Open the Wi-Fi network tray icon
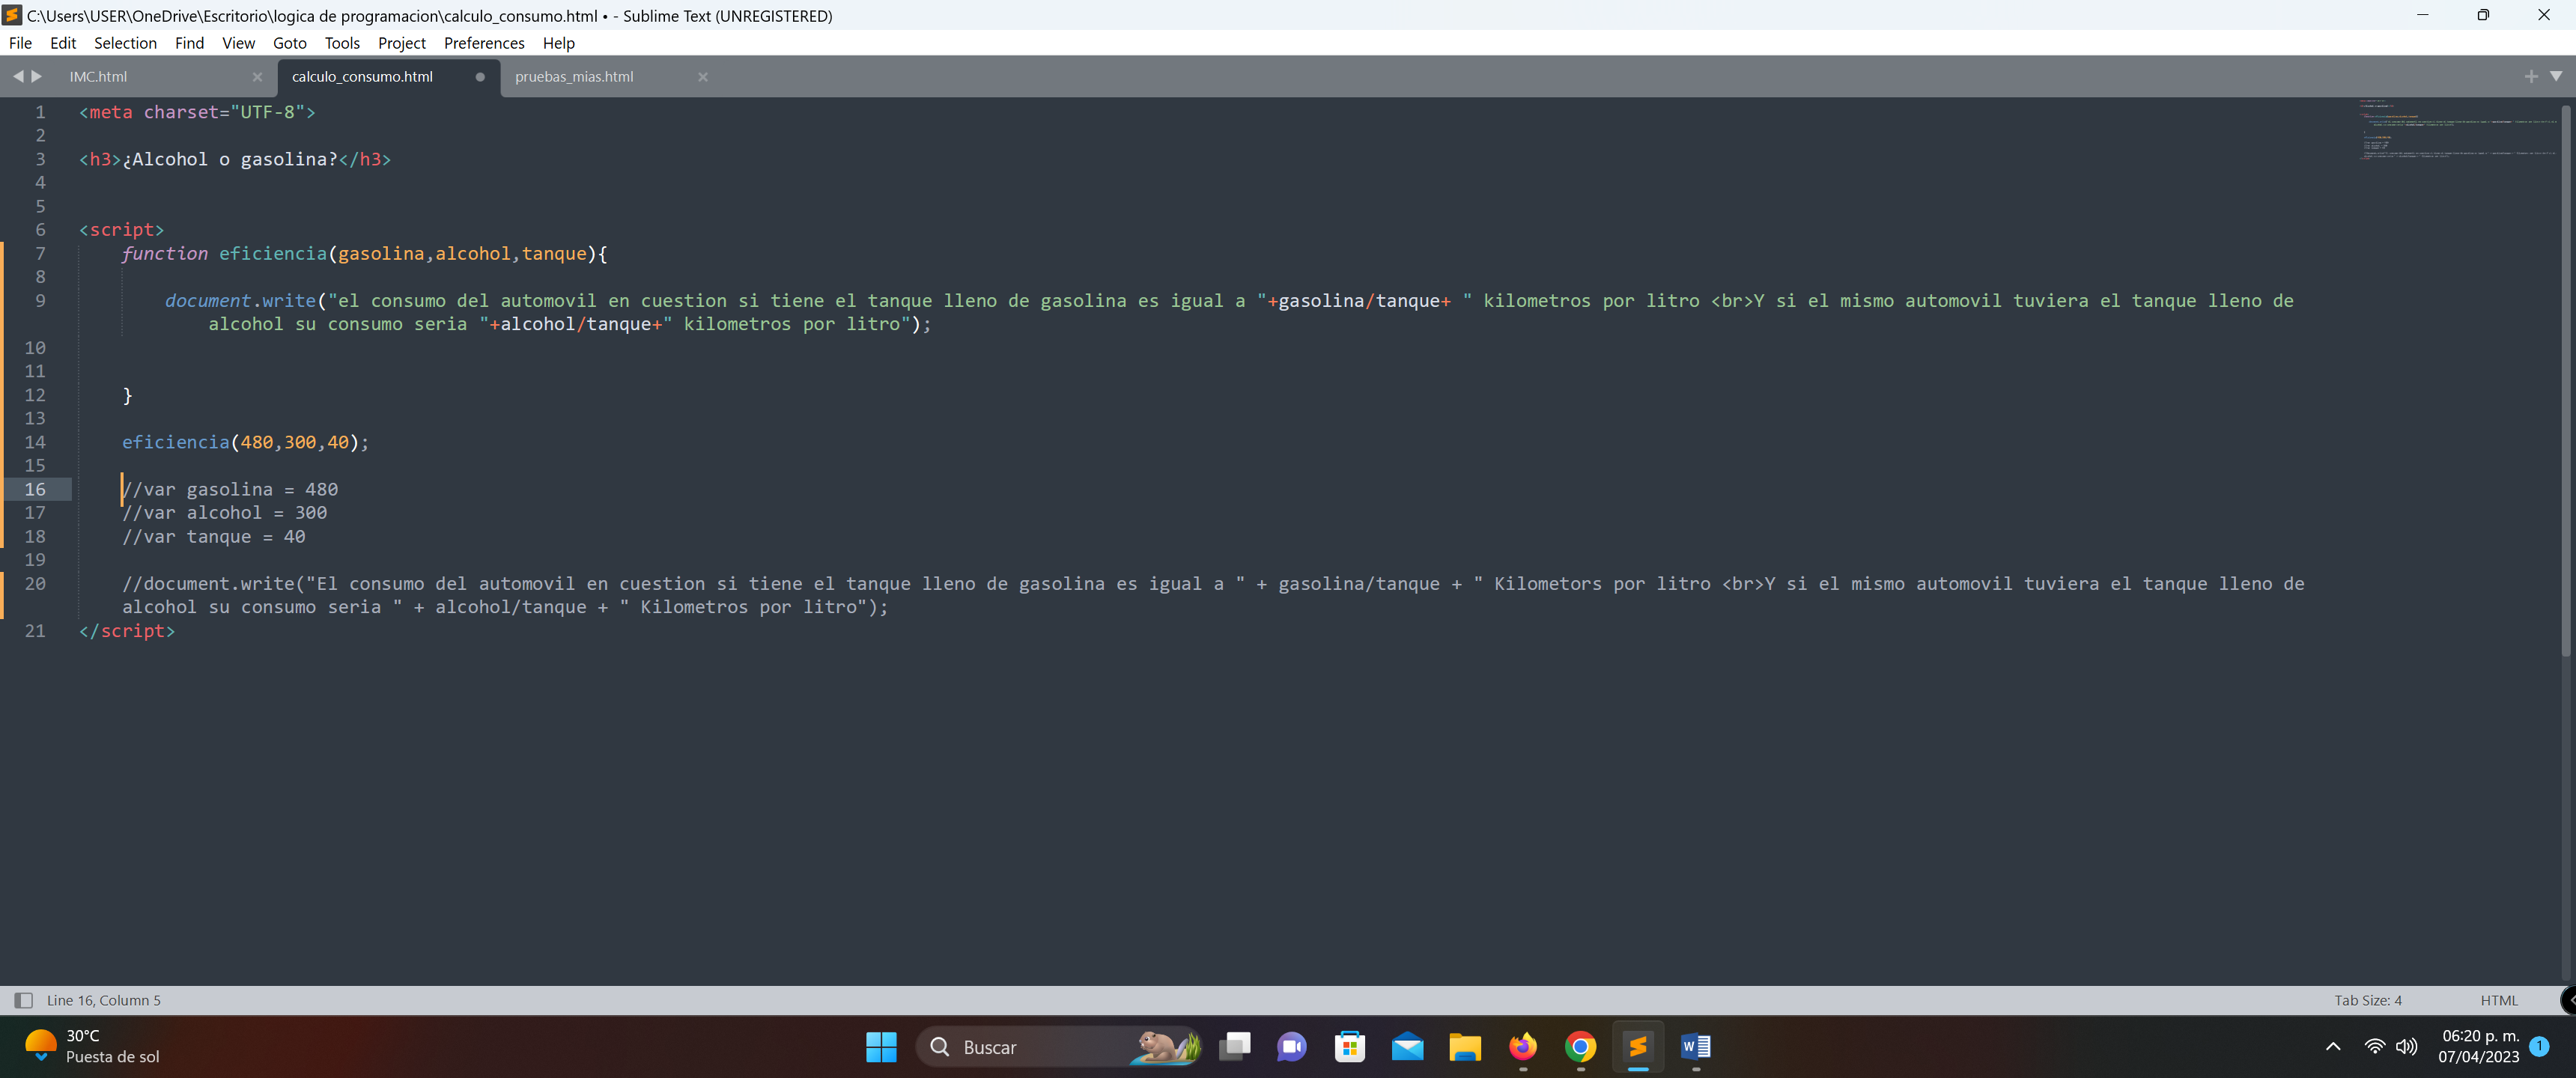Viewport: 2576px width, 1078px height. 2374,1047
